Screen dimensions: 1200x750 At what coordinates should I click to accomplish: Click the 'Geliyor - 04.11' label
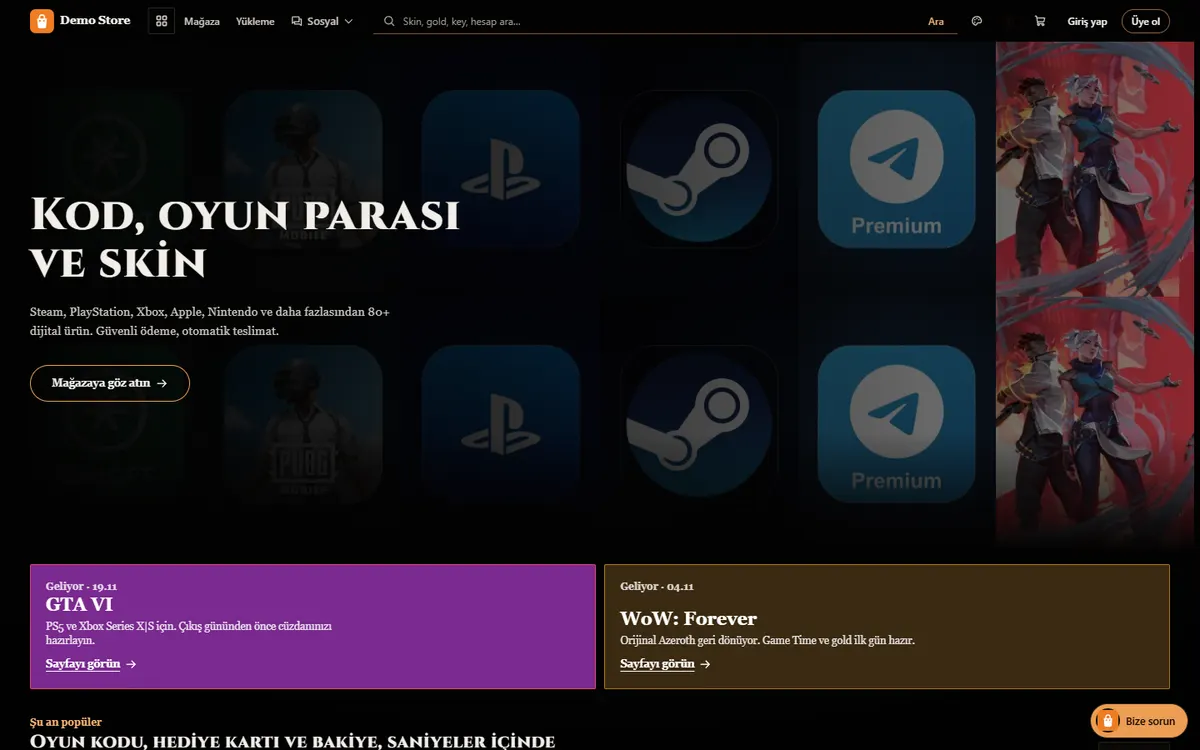pyautogui.click(x=657, y=586)
